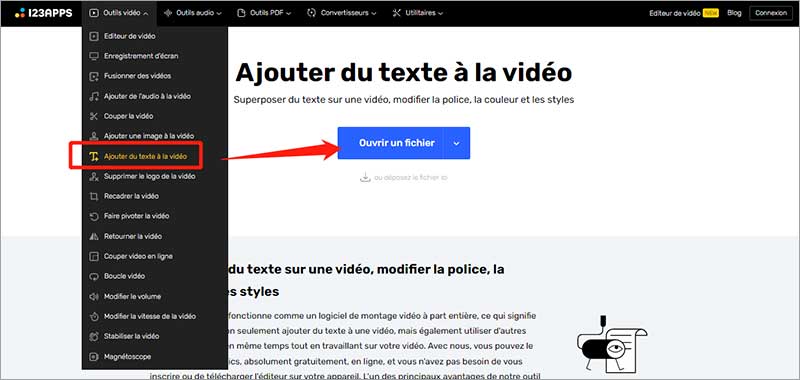Click the text T icon in the menu
This screenshot has width=800, height=380.
[x=93, y=157]
